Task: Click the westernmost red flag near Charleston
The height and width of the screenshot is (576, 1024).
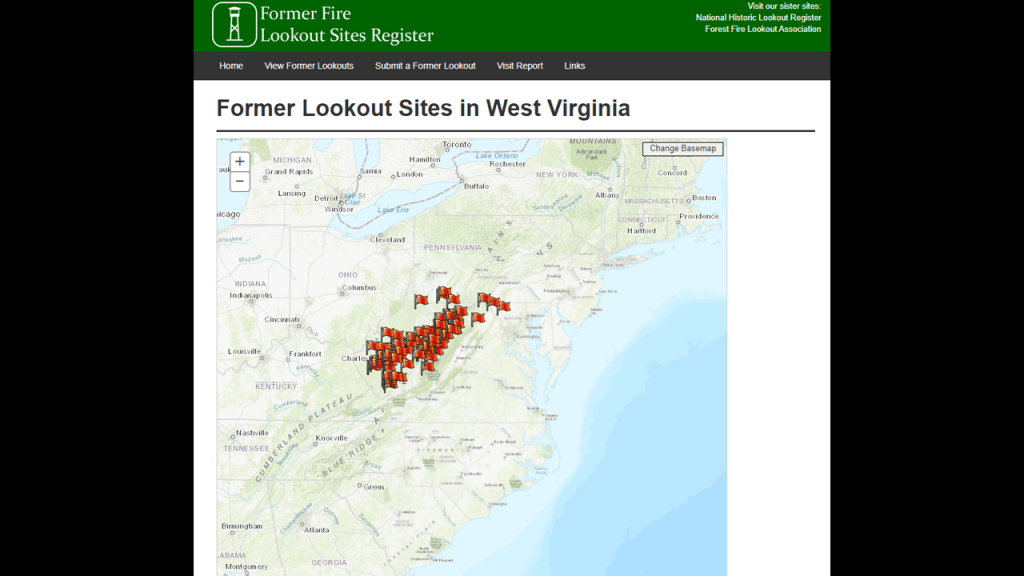Action: pyautogui.click(x=372, y=348)
